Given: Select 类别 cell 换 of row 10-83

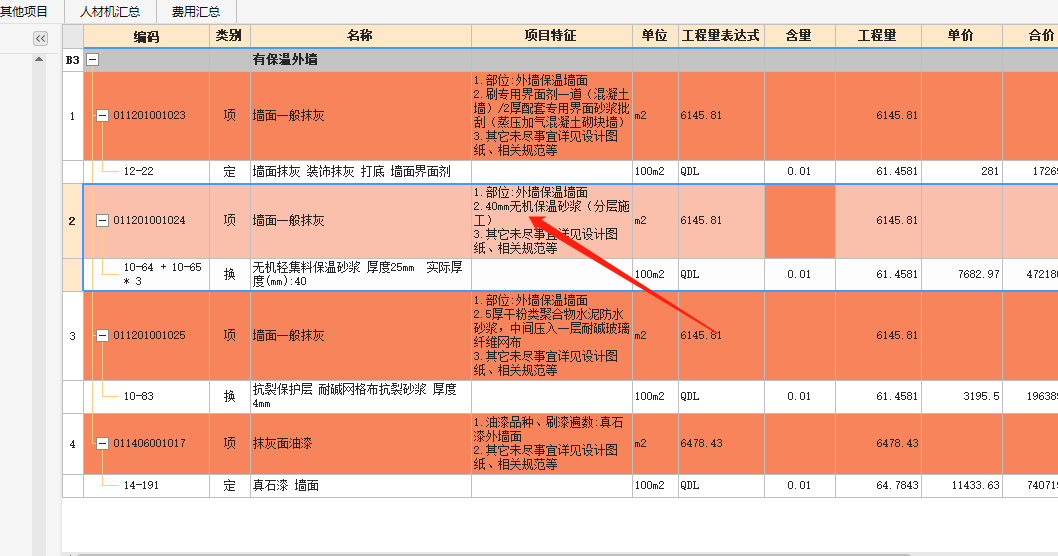Looking at the screenshot, I should [x=229, y=396].
